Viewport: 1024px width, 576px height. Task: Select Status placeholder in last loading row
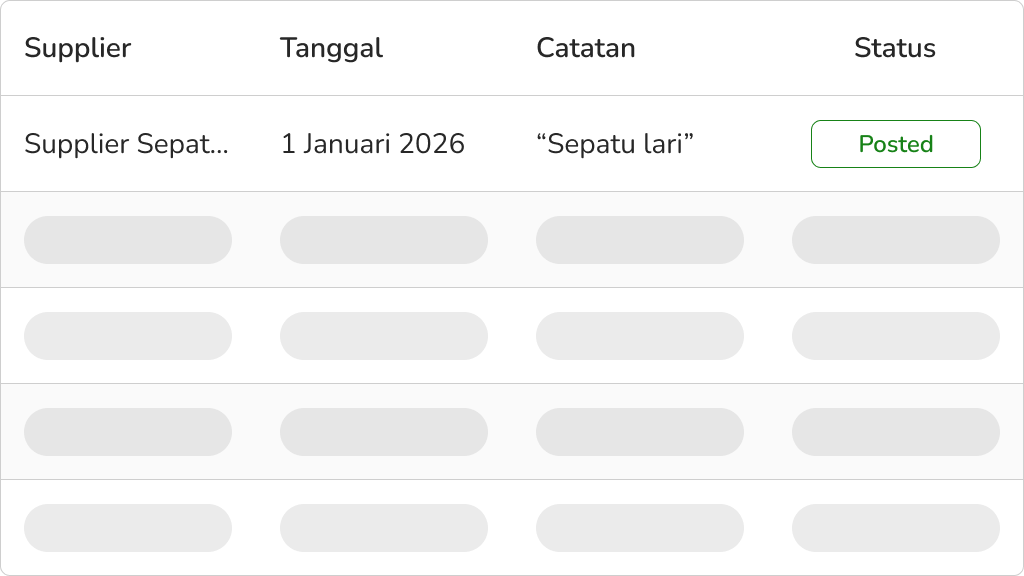pyautogui.click(x=896, y=528)
